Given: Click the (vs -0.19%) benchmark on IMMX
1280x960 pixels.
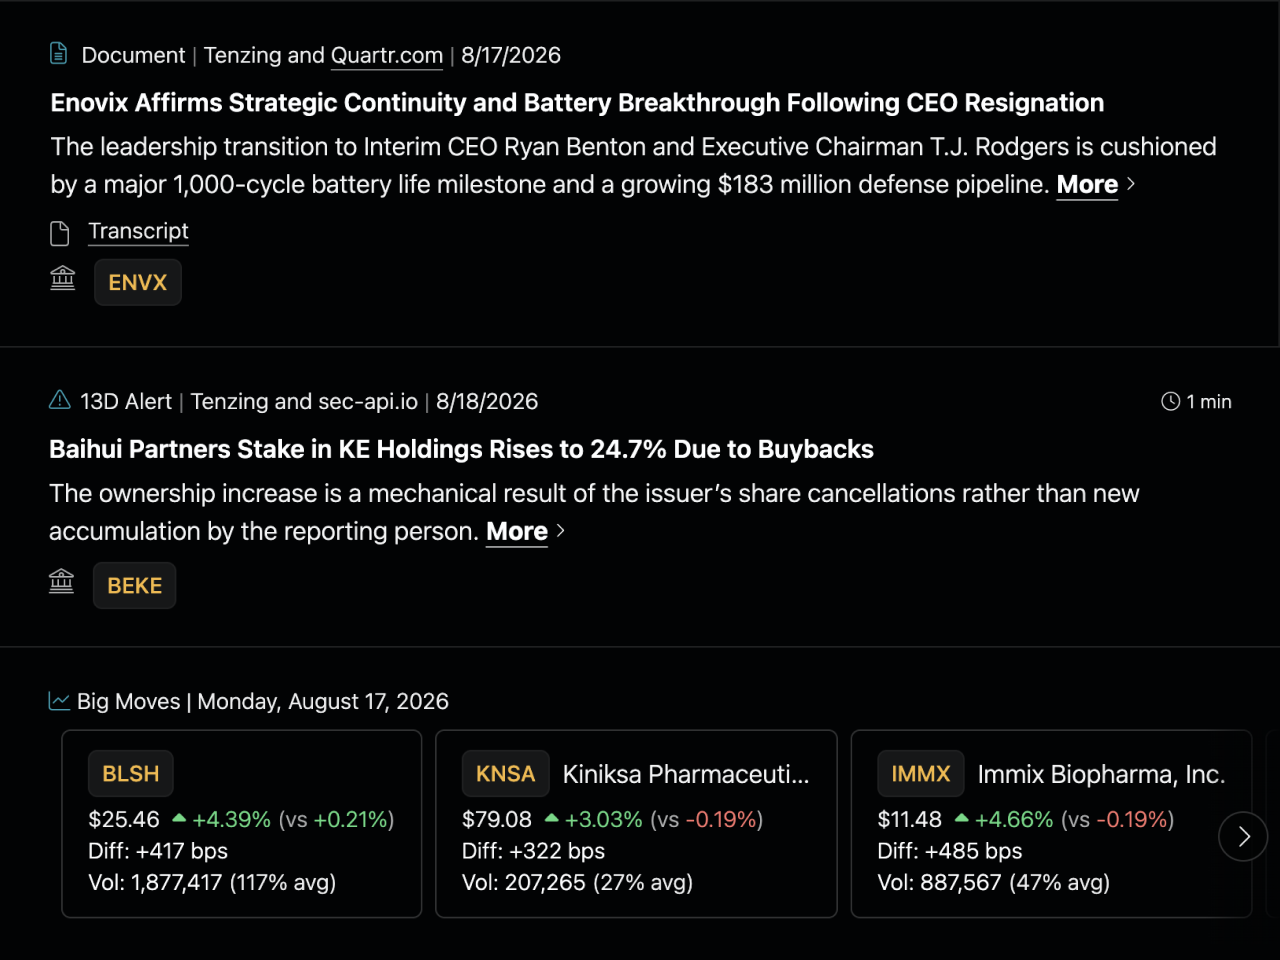Looking at the screenshot, I should (1118, 820).
